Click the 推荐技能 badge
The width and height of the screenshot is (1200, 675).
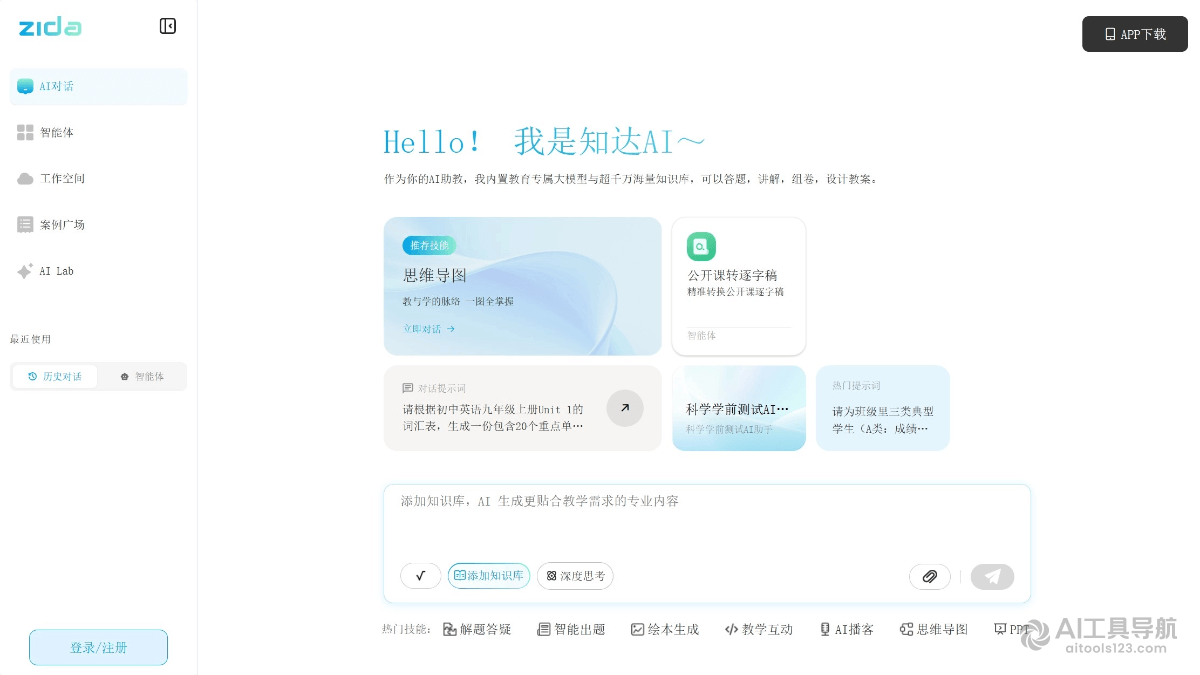[x=429, y=245]
